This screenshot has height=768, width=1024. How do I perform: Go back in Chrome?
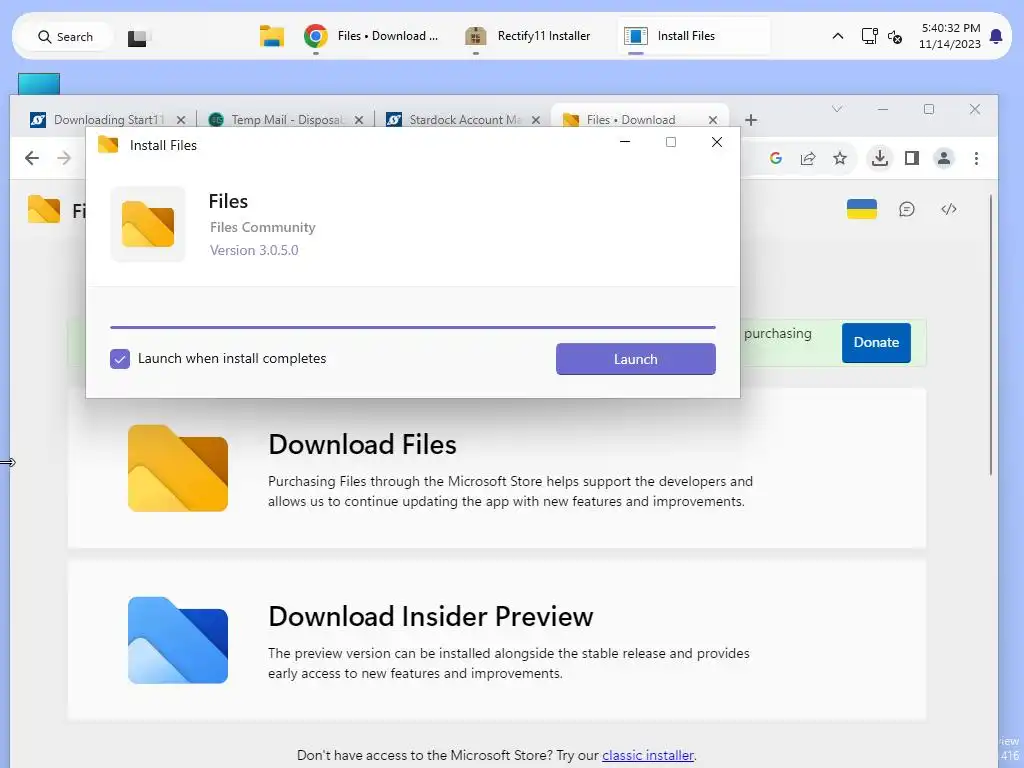pos(31,158)
